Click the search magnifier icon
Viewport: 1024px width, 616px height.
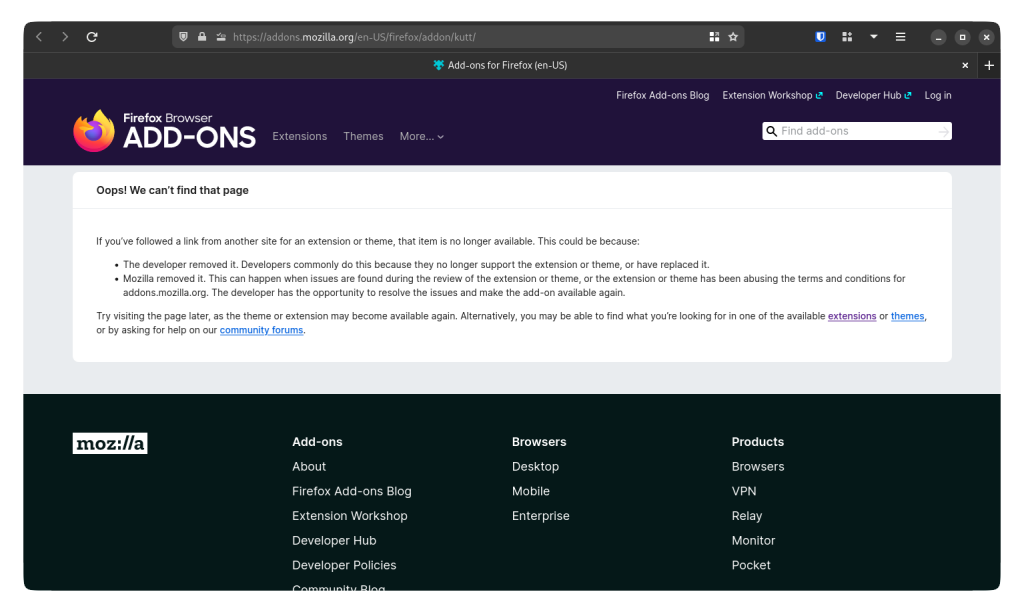pos(771,131)
